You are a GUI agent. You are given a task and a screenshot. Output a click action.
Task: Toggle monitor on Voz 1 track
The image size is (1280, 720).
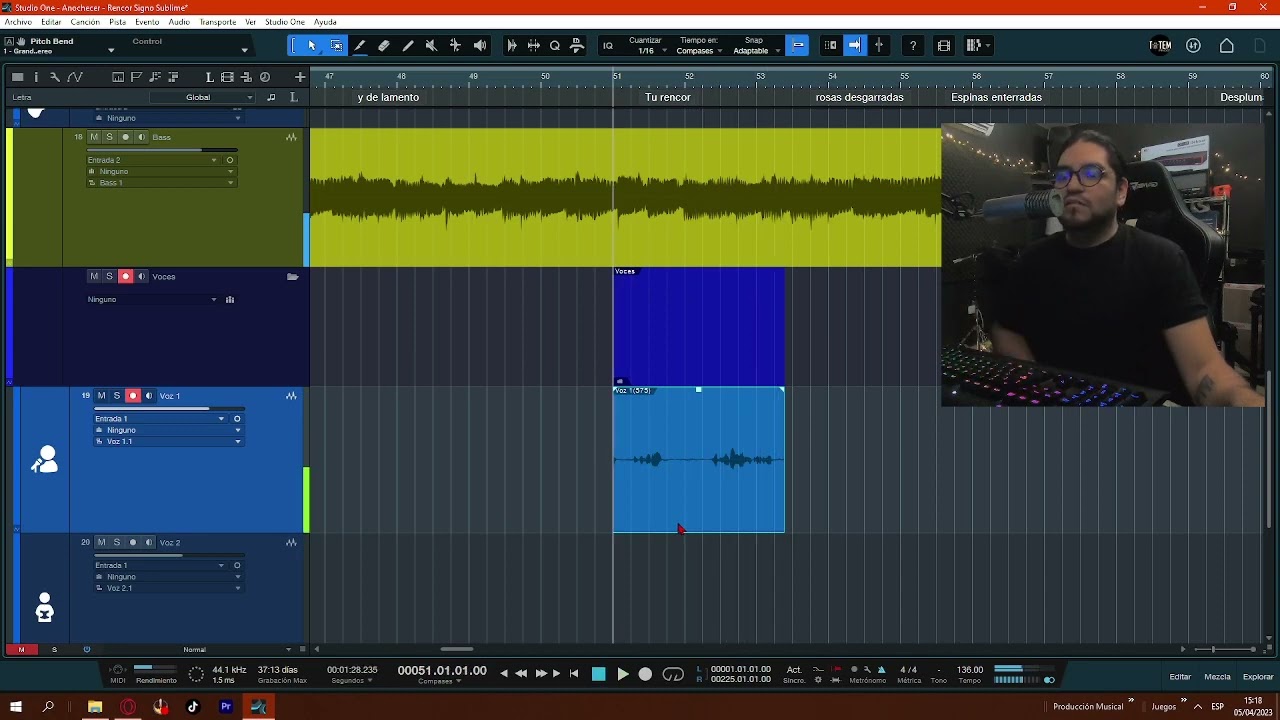[x=148, y=396]
